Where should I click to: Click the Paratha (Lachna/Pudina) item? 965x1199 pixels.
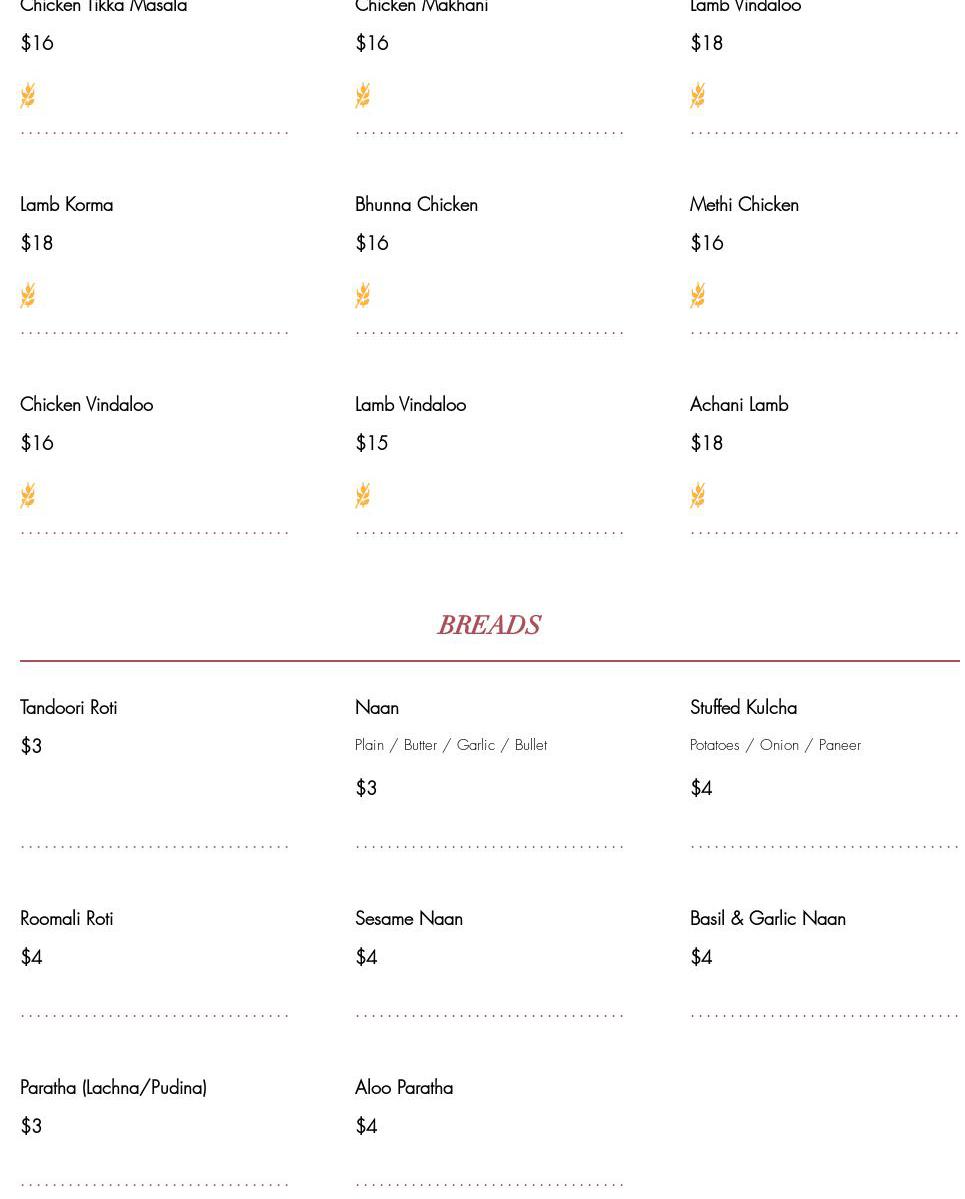click(114, 1088)
